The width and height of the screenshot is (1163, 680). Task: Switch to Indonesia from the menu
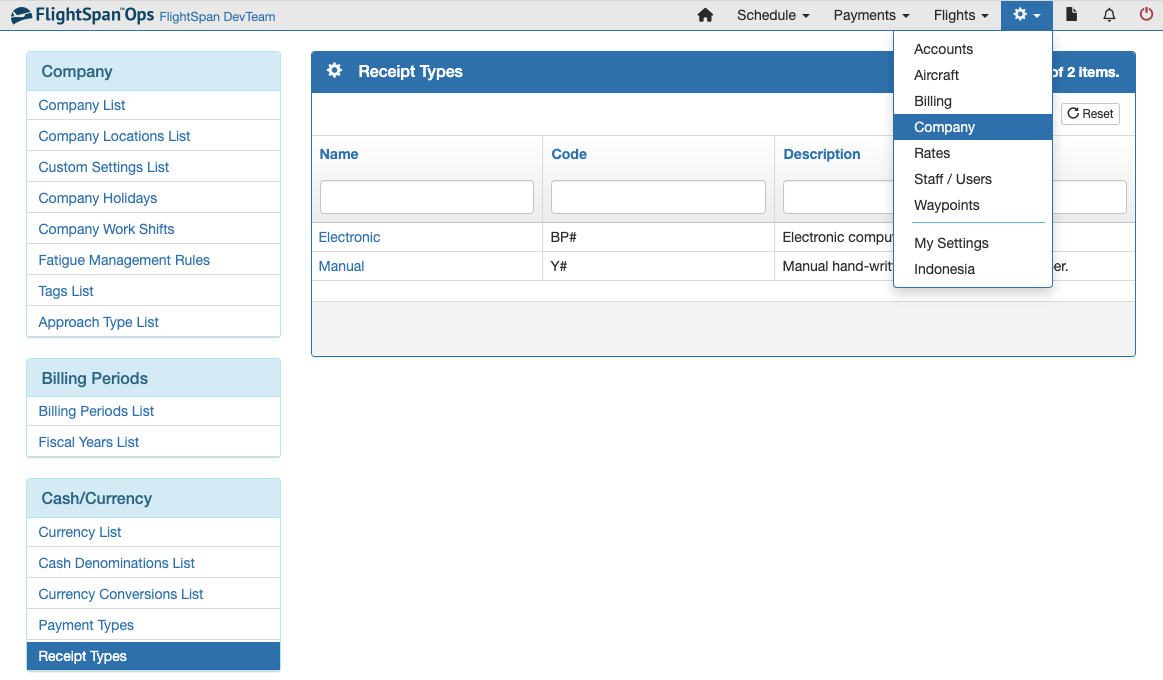944,269
